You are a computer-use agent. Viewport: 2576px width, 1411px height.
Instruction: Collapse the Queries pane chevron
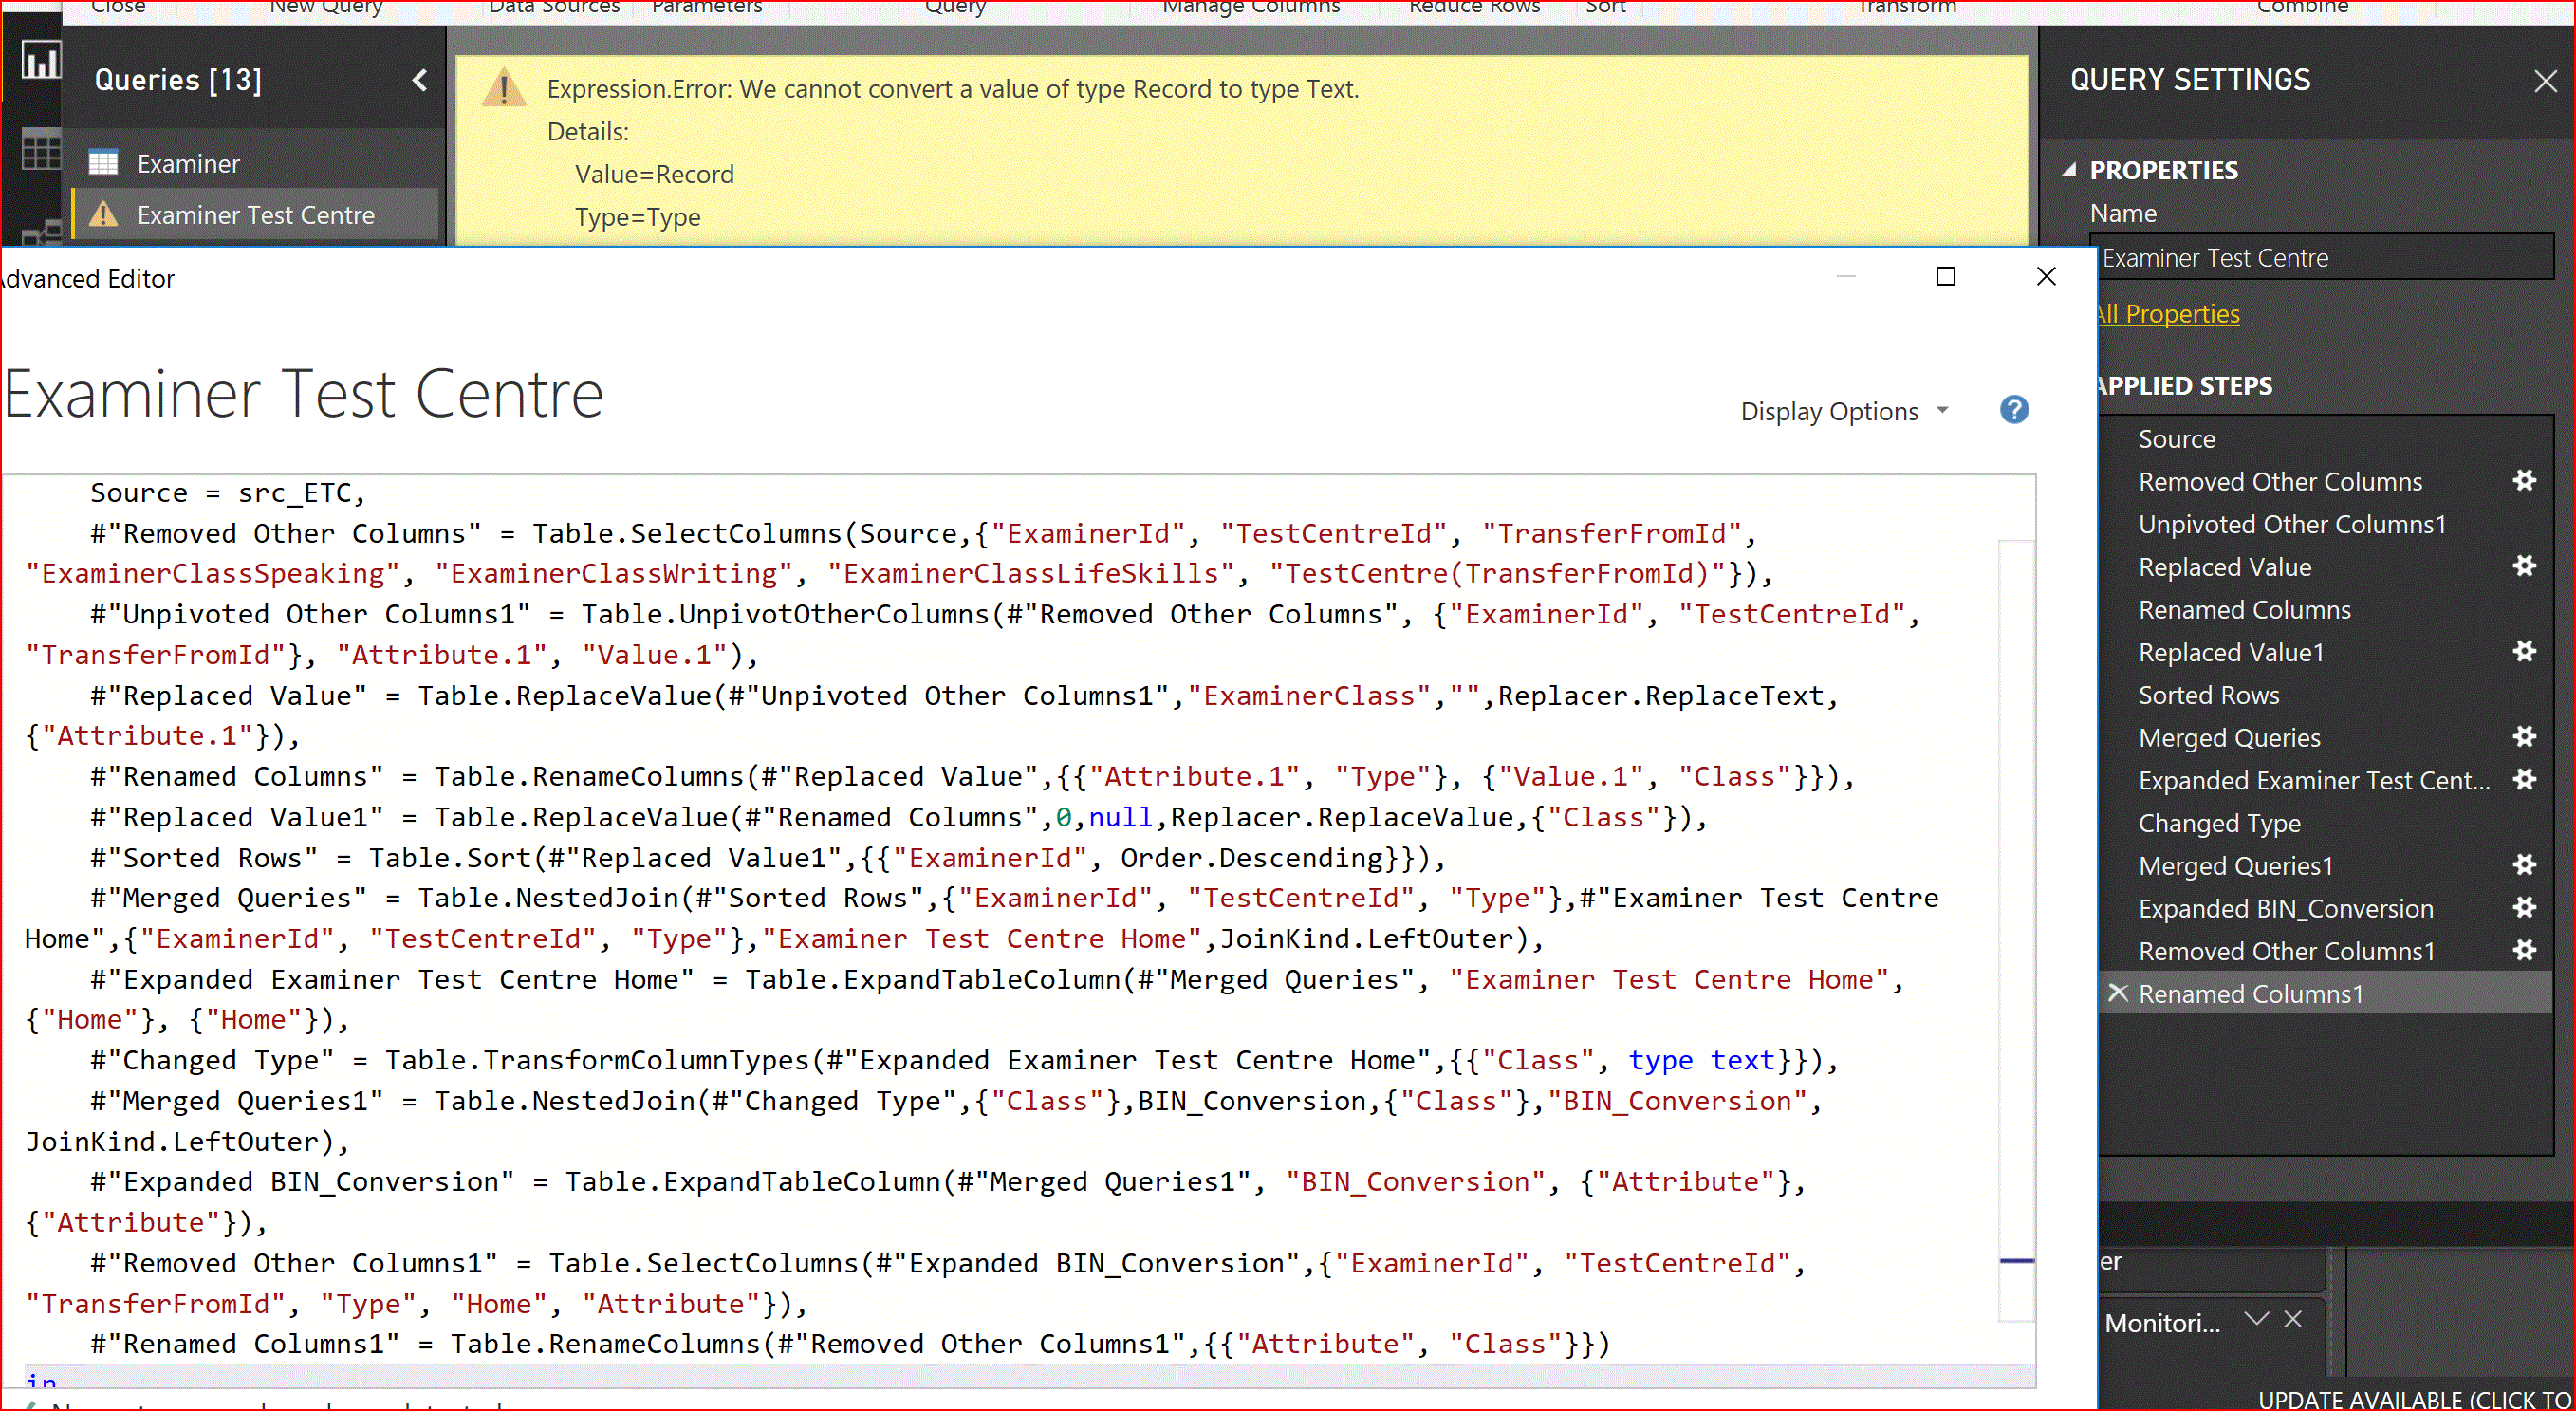[420, 80]
